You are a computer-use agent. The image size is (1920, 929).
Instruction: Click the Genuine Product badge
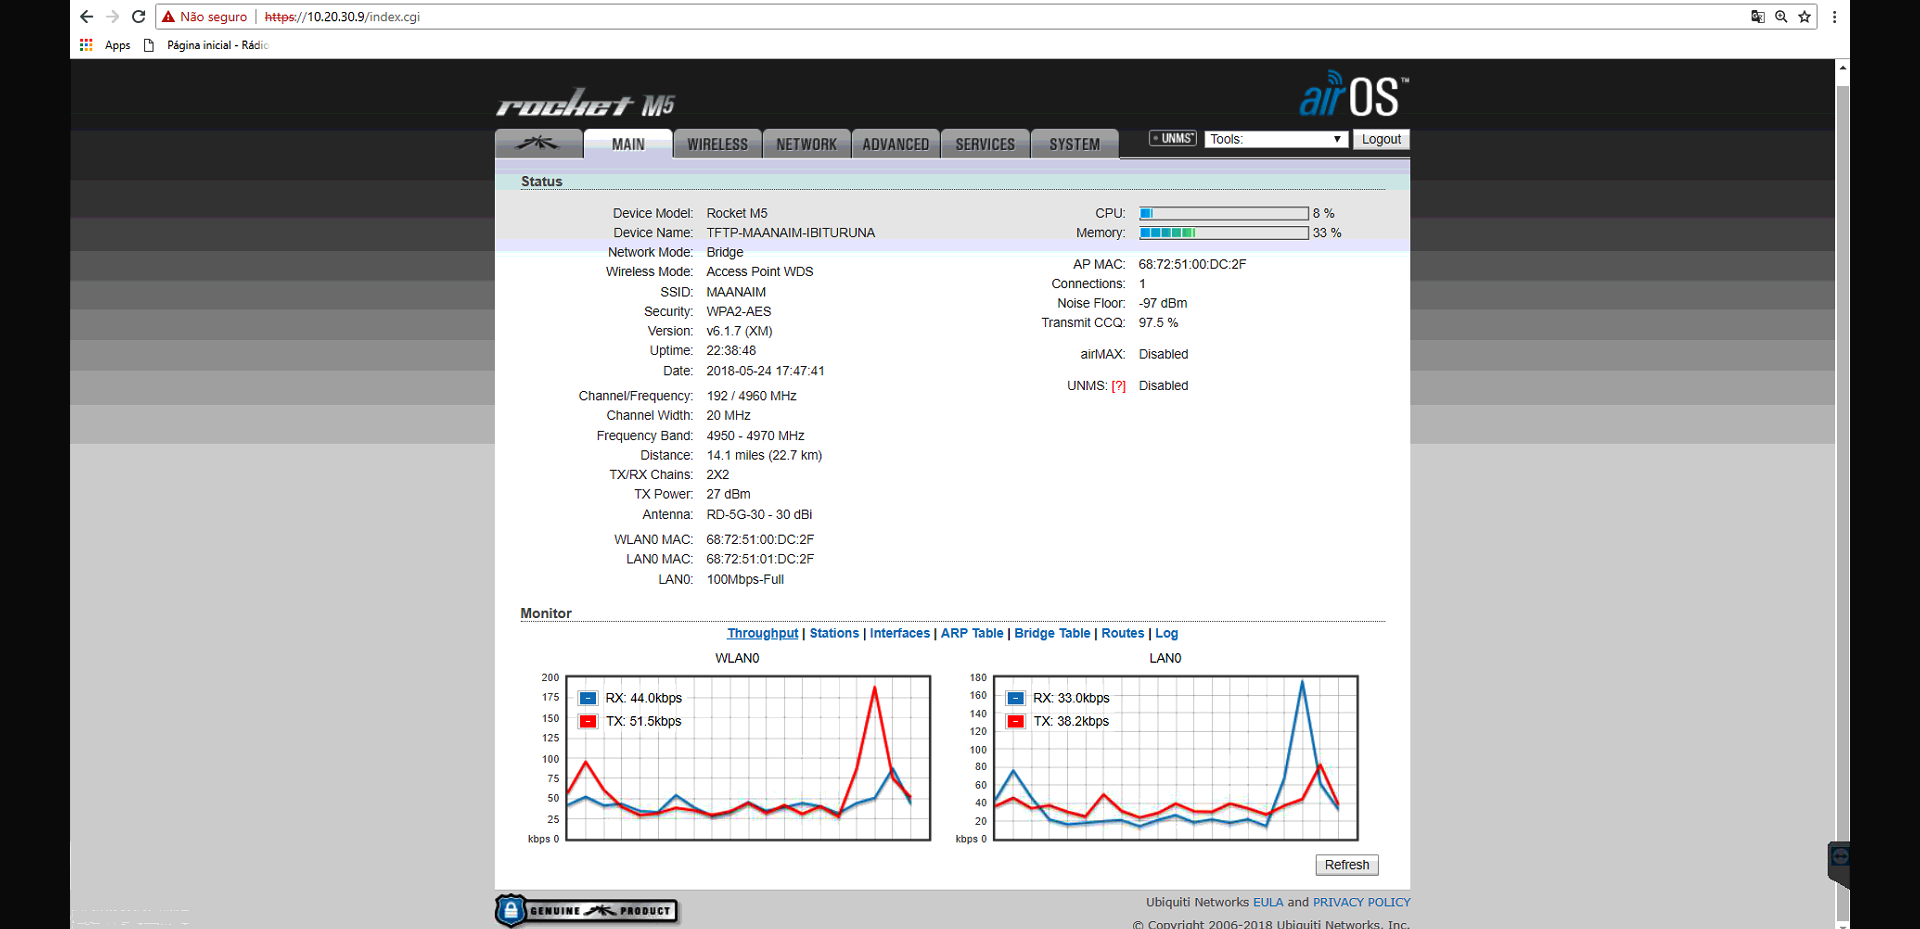point(587,911)
